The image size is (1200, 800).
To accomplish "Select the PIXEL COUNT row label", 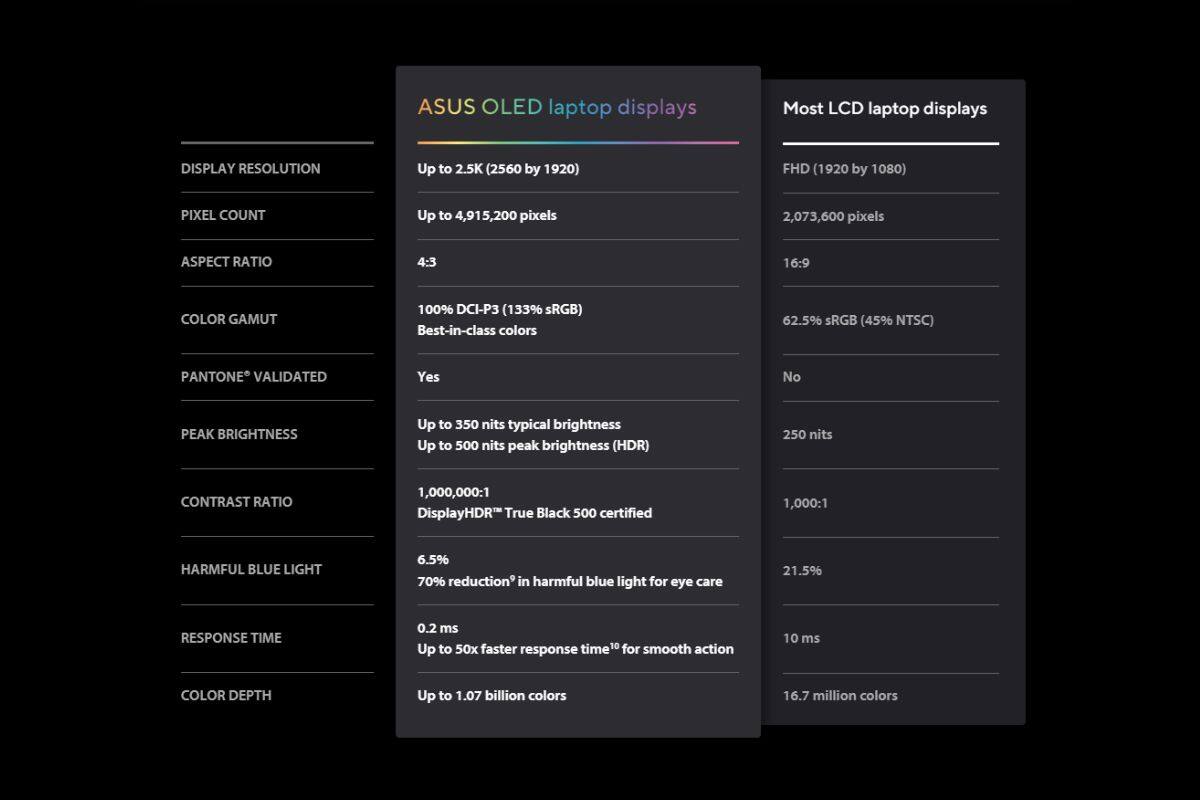I will pos(223,215).
